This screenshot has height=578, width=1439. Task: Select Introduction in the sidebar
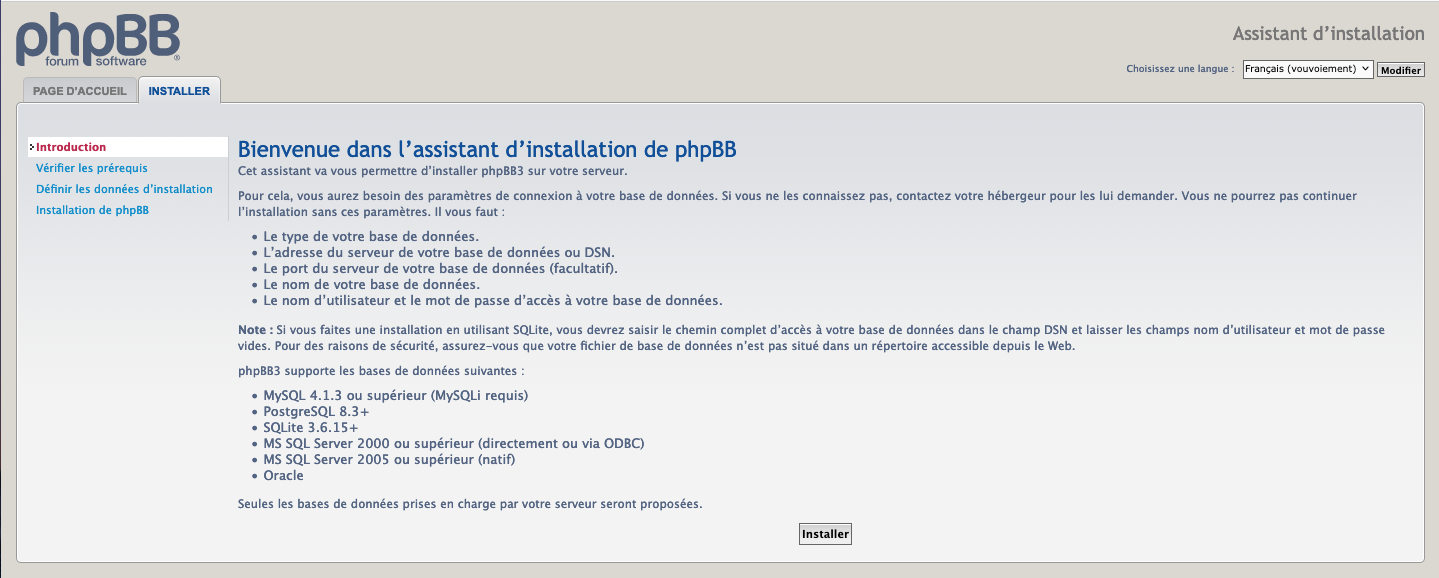click(71, 147)
